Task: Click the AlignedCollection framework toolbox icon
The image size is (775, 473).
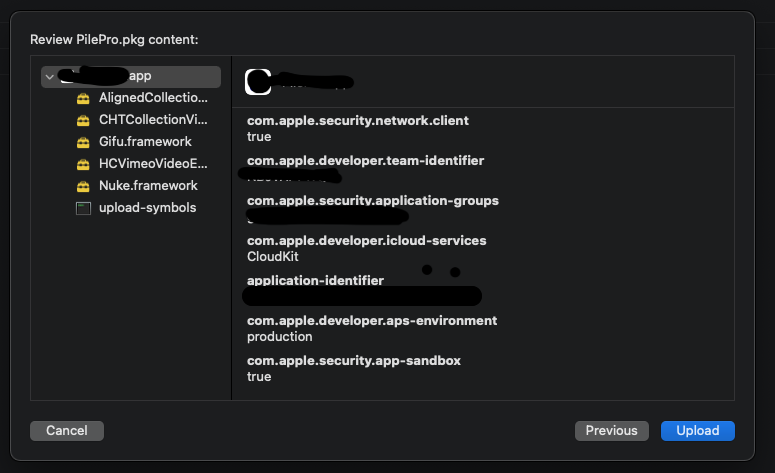Action: 83,98
